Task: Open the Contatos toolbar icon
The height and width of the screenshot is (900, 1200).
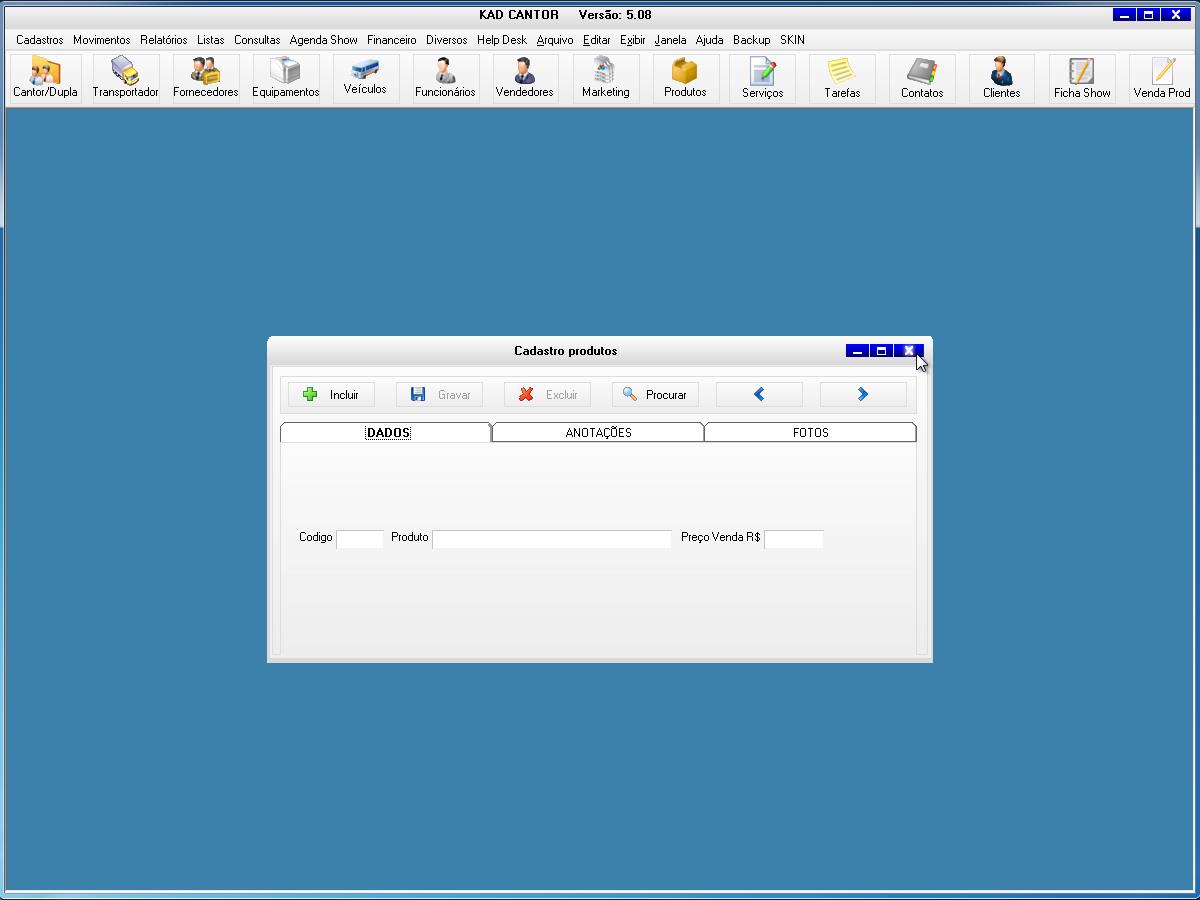Action: (922, 78)
